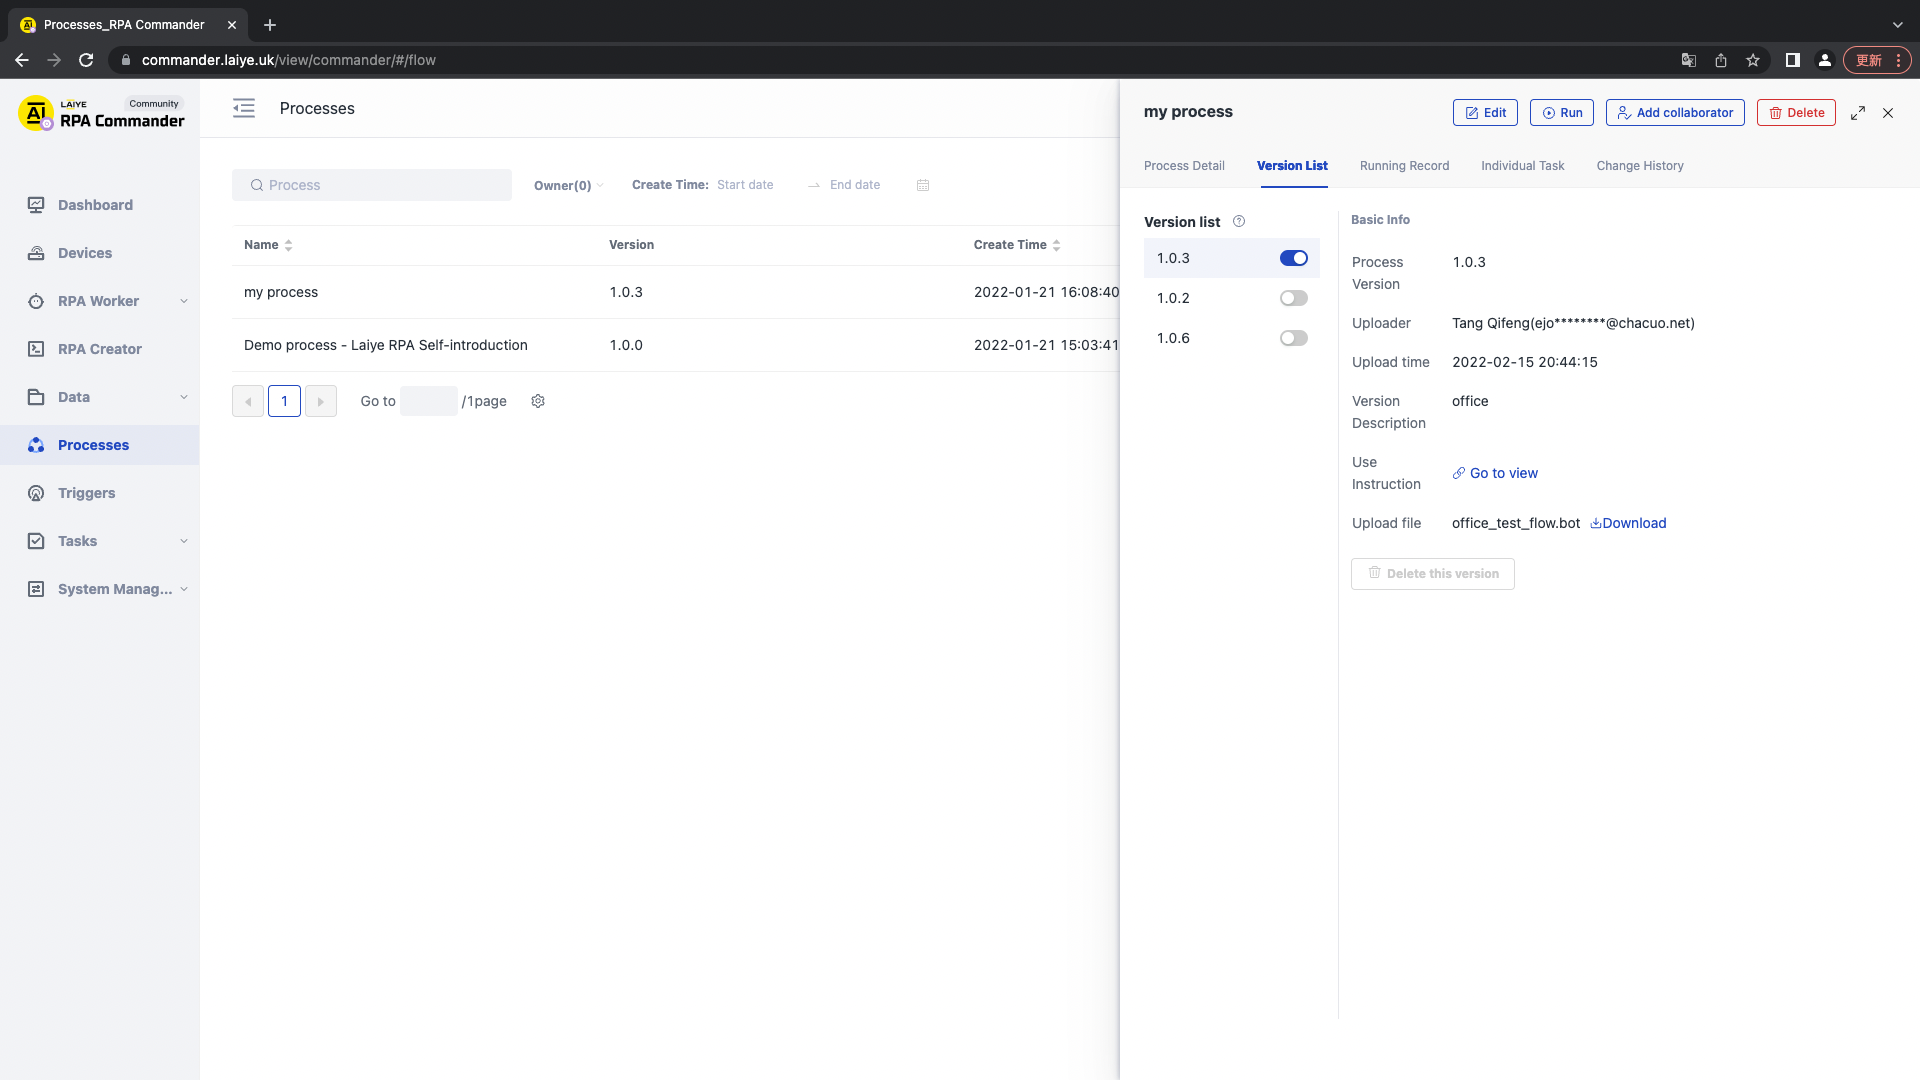This screenshot has width=1920, height=1080.
Task: Click the Edit button
Action: tap(1485, 113)
